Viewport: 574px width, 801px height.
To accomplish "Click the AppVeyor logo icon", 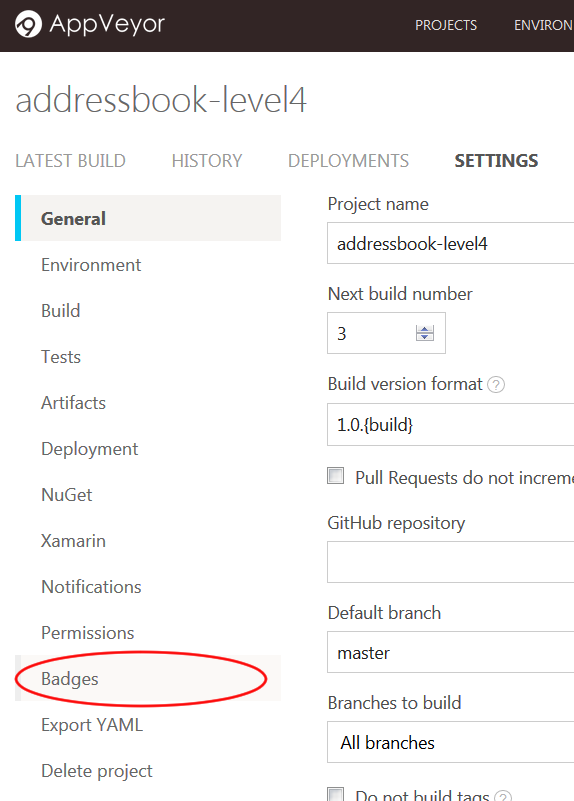I will click(x=28, y=24).
